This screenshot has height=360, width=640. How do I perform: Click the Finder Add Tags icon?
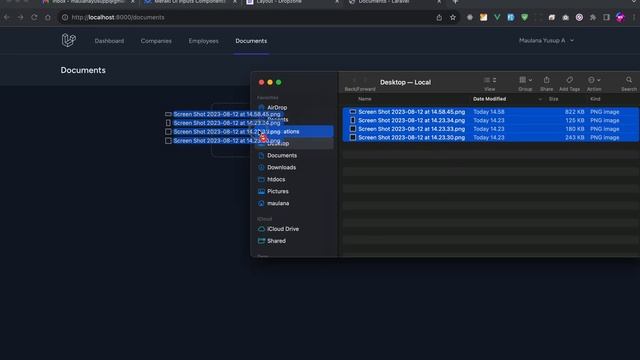pyautogui.click(x=569, y=80)
